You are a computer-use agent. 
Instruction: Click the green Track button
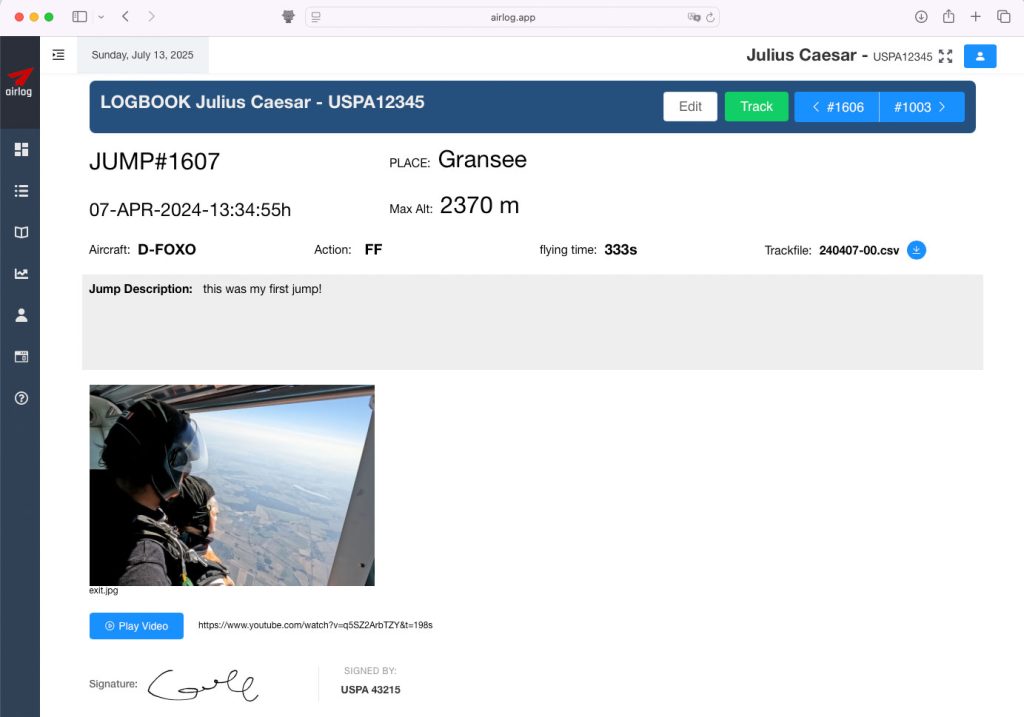(x=756, y=107)
